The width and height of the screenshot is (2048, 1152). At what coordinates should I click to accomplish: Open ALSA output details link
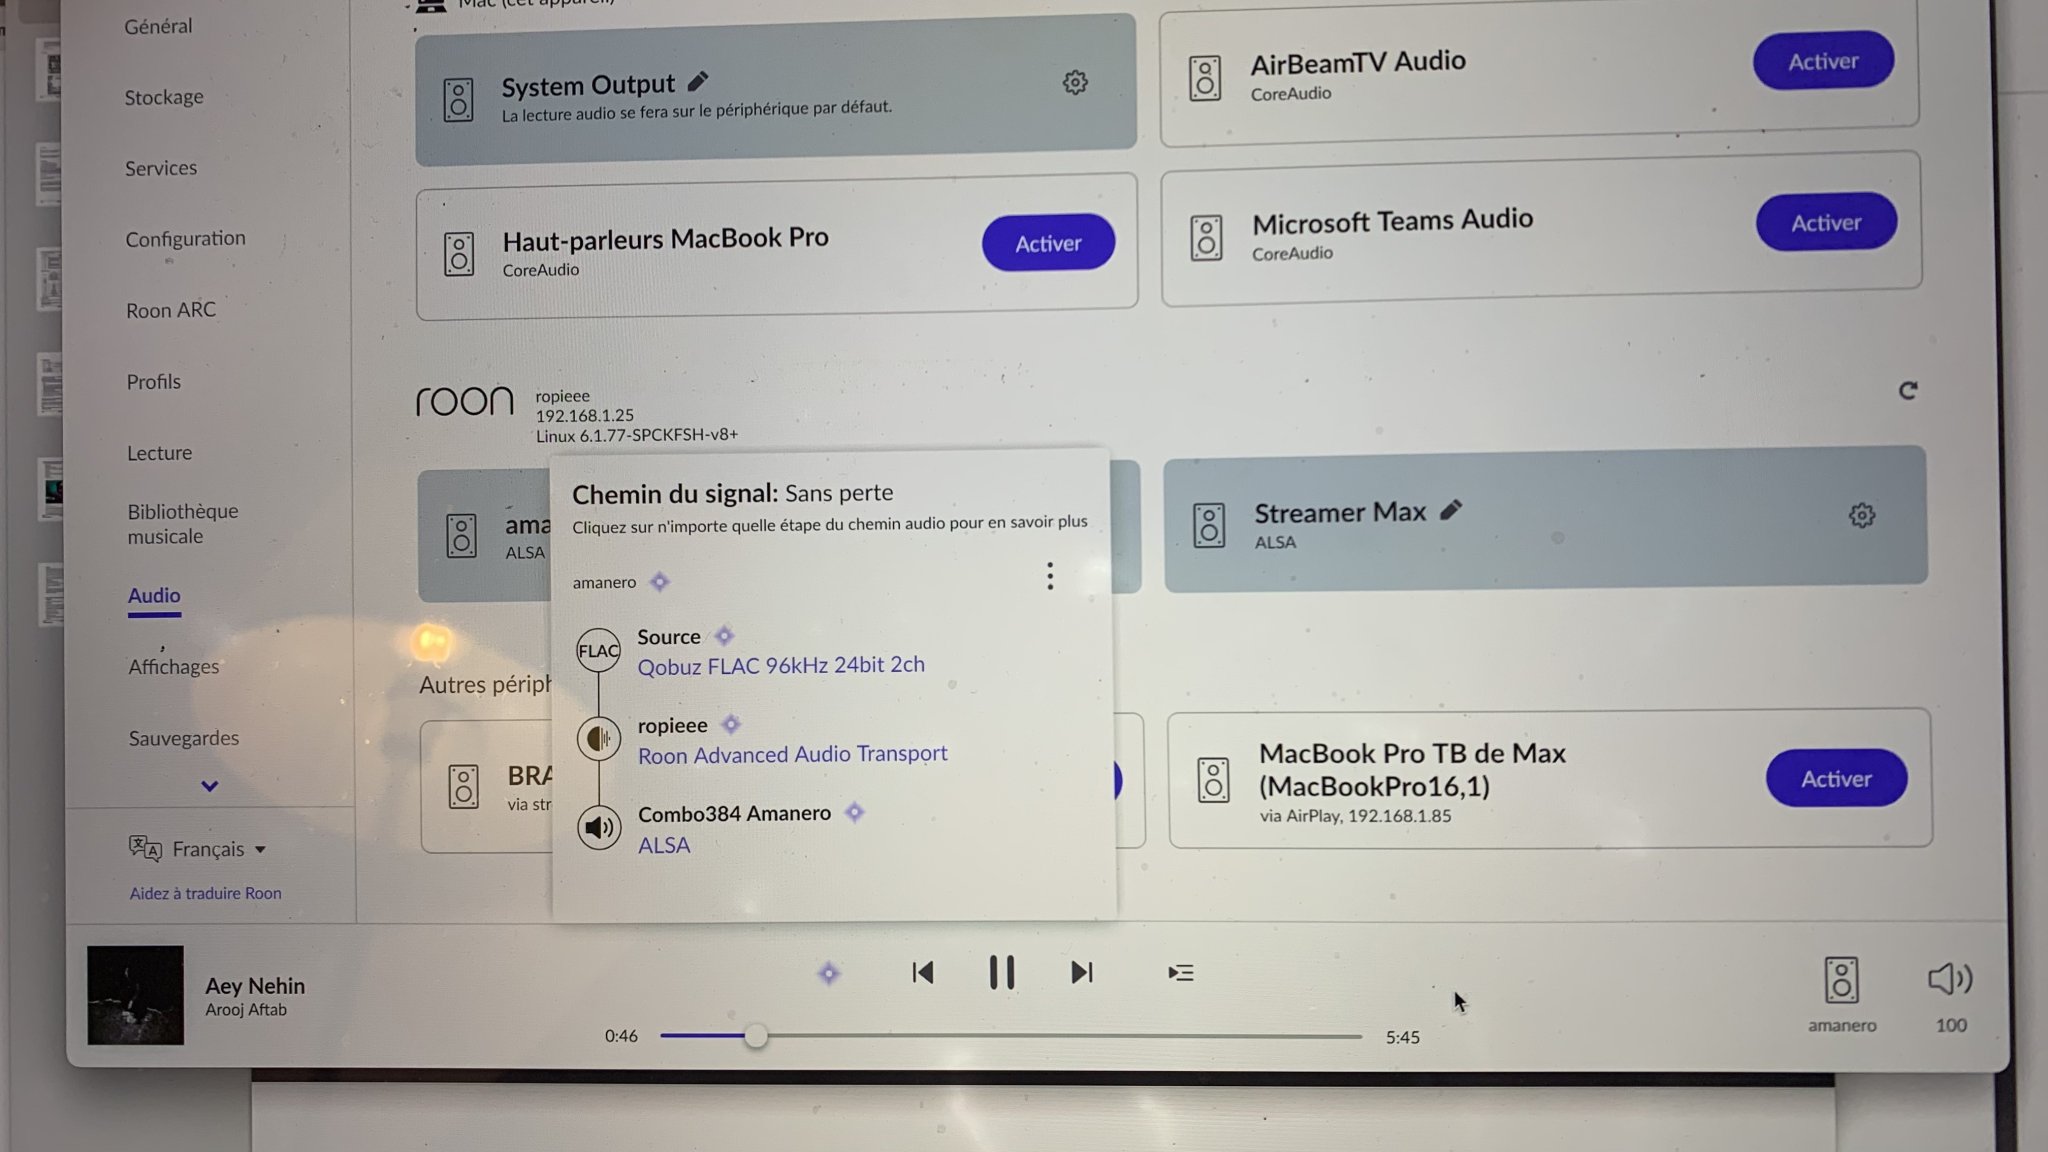(x=664, y=845)
